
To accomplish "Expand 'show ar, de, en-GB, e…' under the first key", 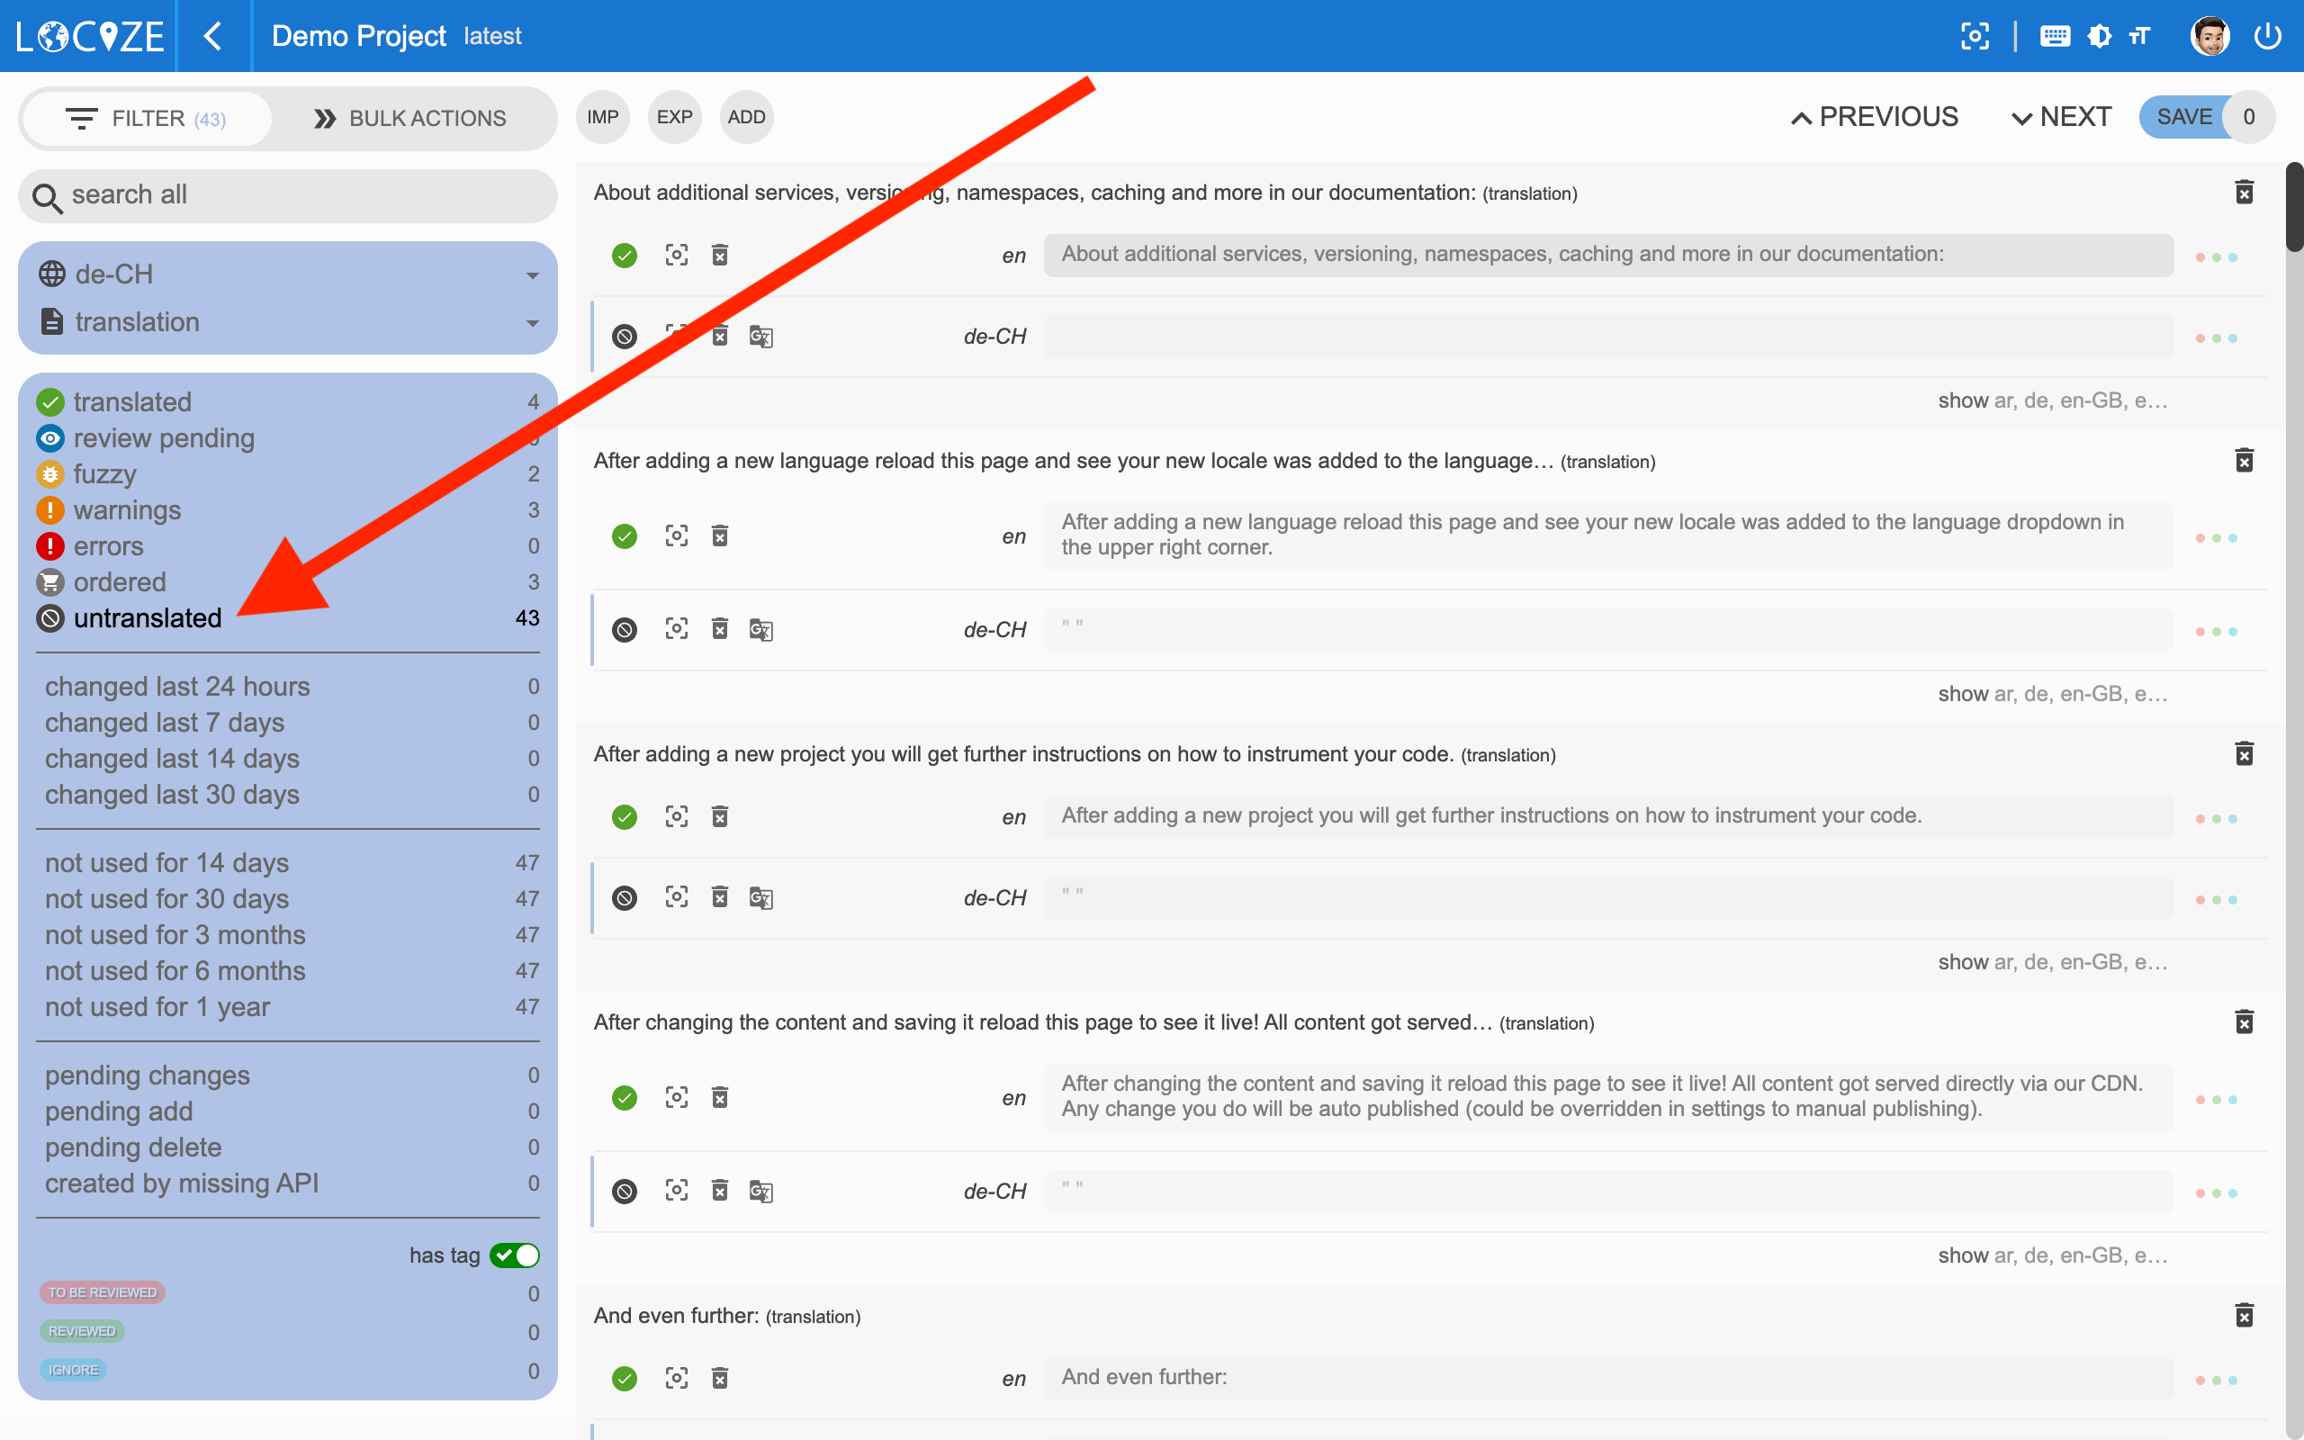I will click(x=2052, y=401).
